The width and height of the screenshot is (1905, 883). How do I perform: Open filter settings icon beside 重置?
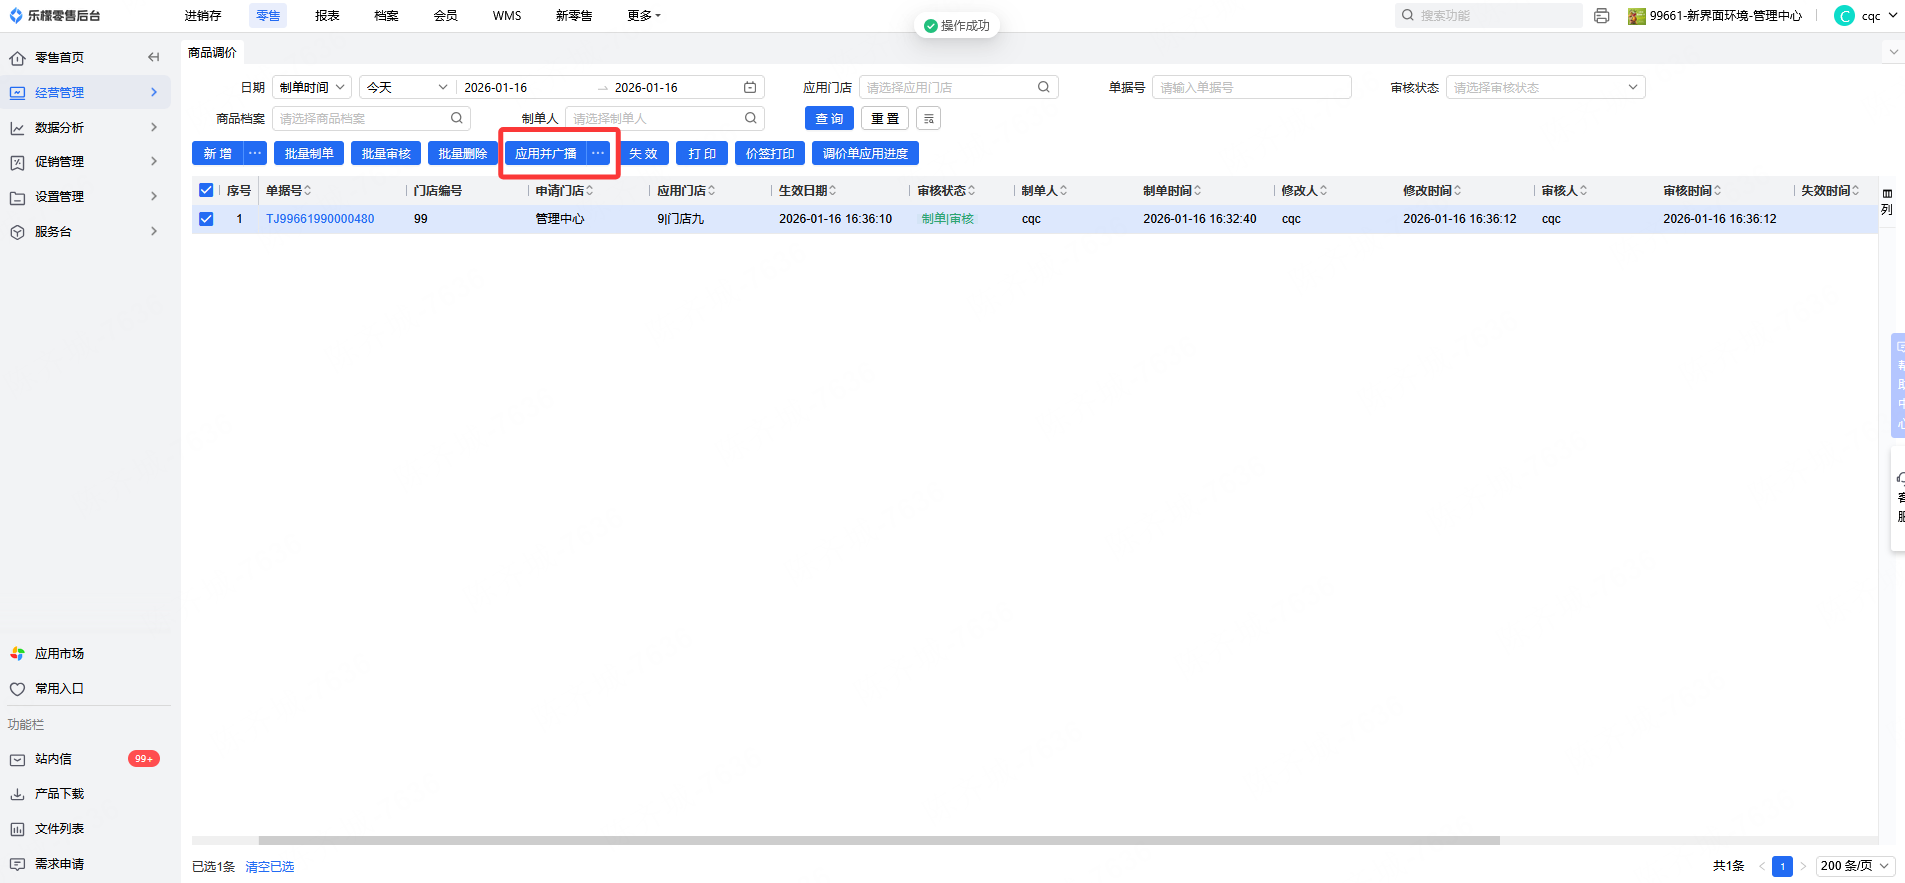pos(928,119)
